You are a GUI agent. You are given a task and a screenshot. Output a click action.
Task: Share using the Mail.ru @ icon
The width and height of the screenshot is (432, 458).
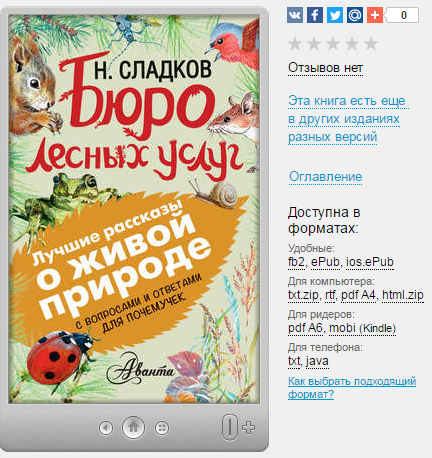(x=355, y=15)
